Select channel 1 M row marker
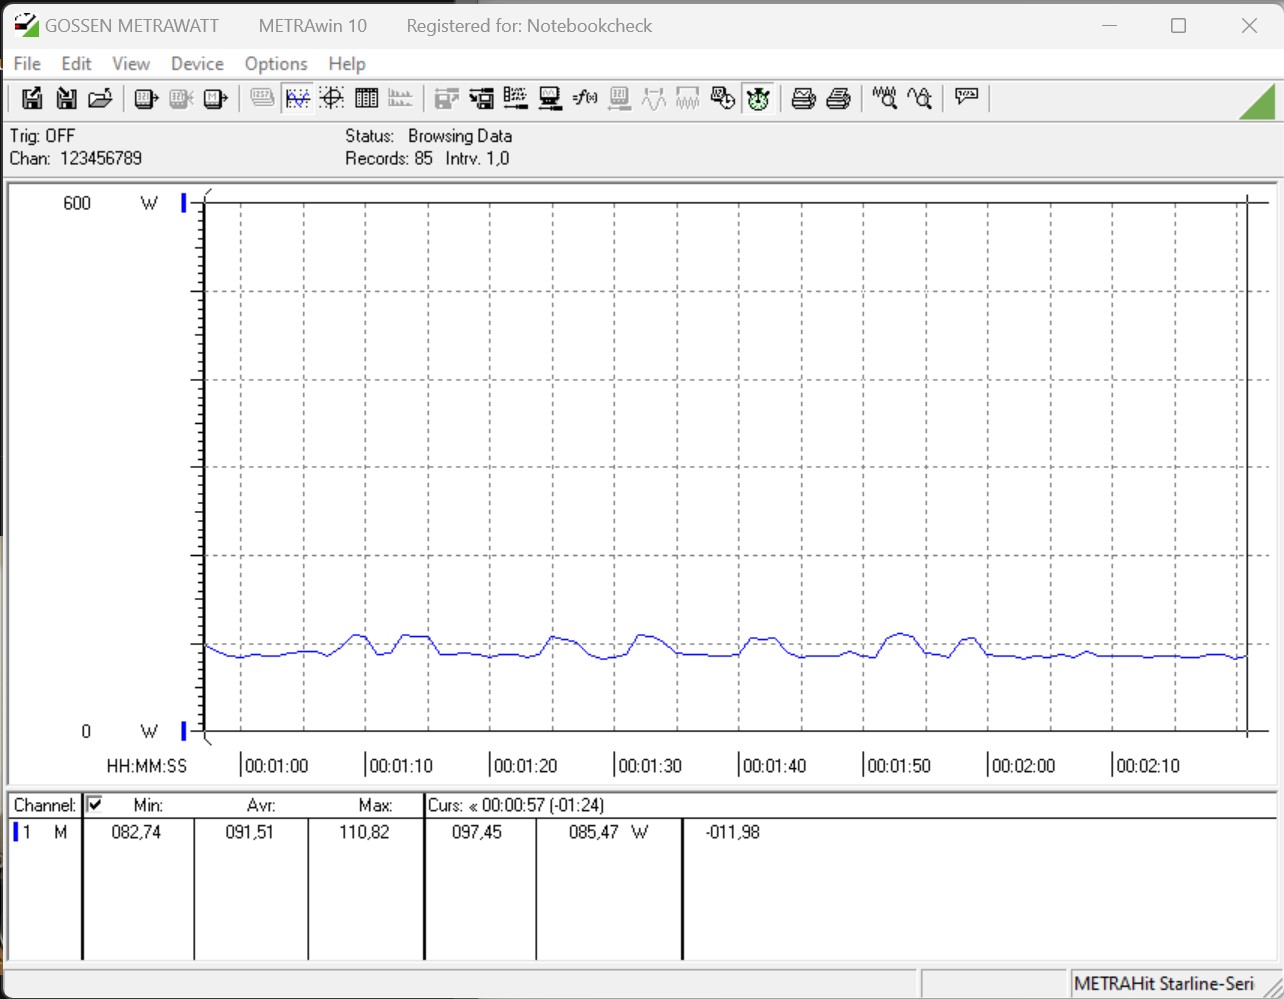This screenshot has height=999, width=1284. (15, 832)
